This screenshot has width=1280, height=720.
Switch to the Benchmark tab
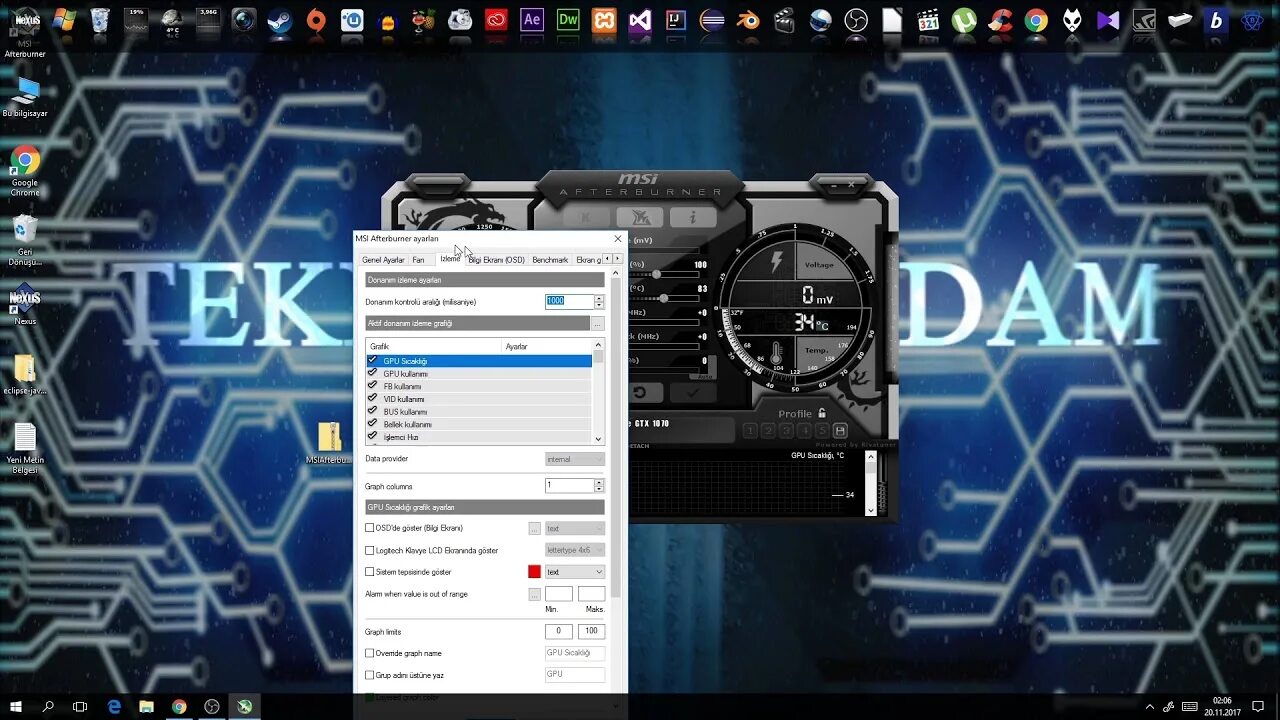pos(550,260)
